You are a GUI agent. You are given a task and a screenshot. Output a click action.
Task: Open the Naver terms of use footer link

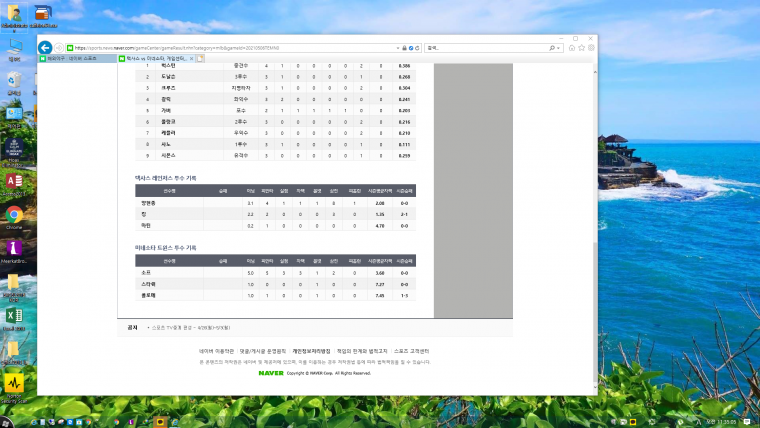pos(217,351)
